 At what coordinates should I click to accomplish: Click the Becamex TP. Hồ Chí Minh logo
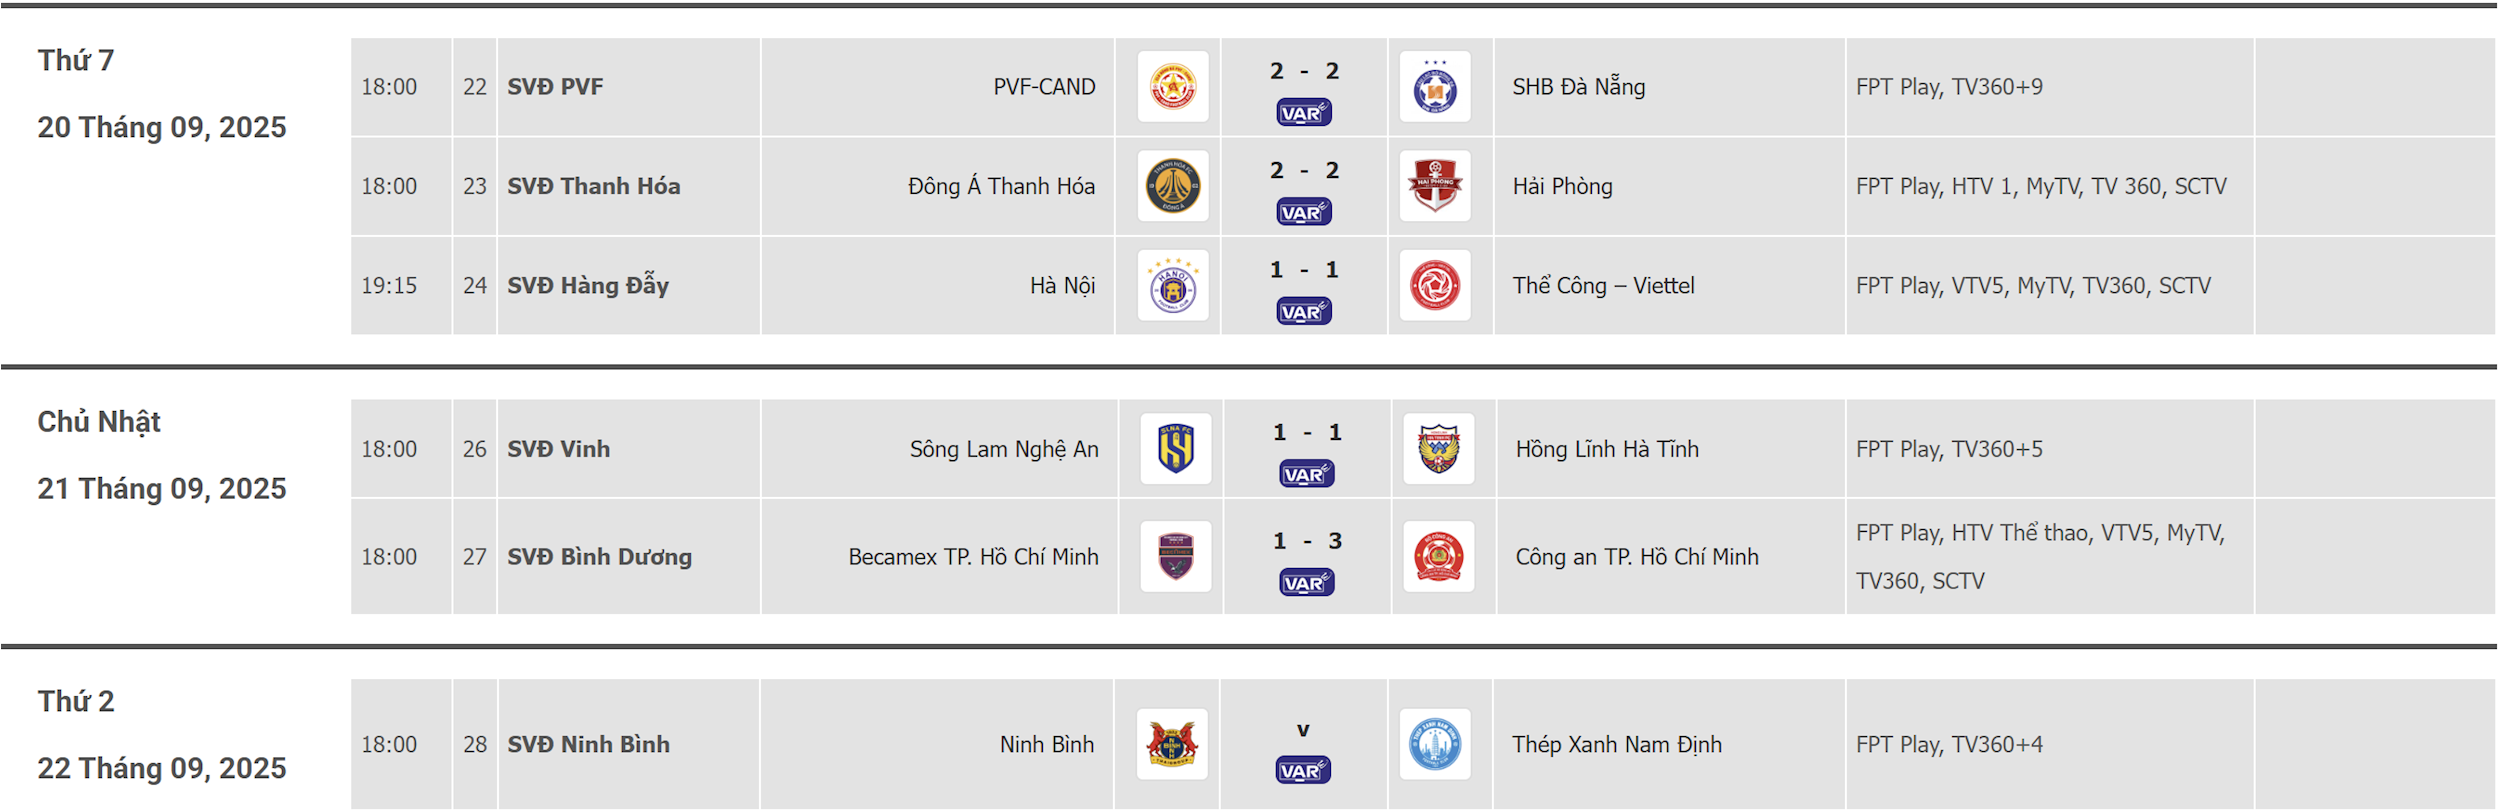[x=1176, y=557]
